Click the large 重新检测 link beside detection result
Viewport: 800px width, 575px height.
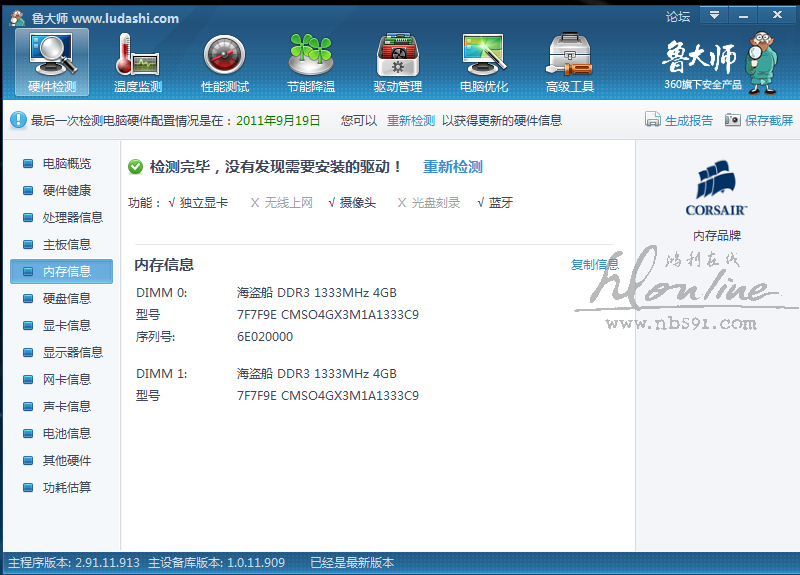(x=453, y=167)
